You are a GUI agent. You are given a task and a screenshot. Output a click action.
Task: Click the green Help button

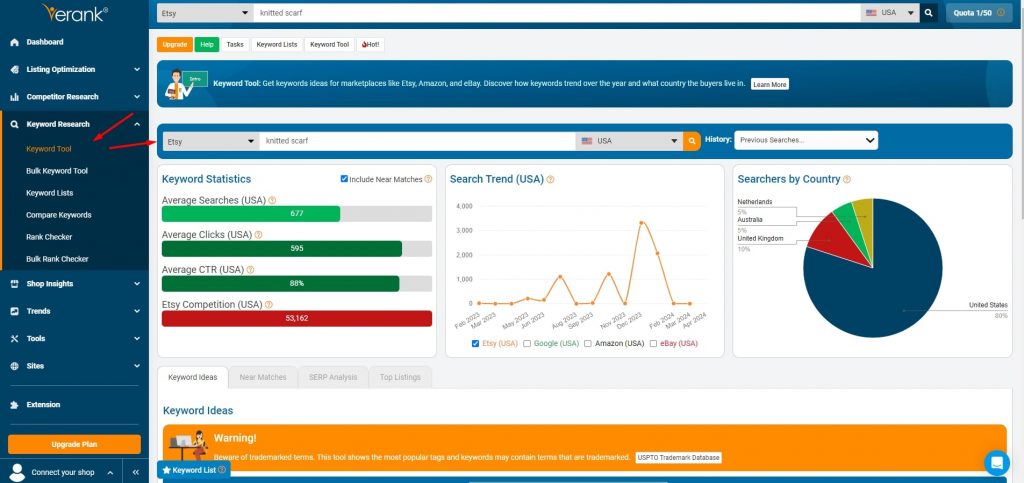[x=207, y=44]
